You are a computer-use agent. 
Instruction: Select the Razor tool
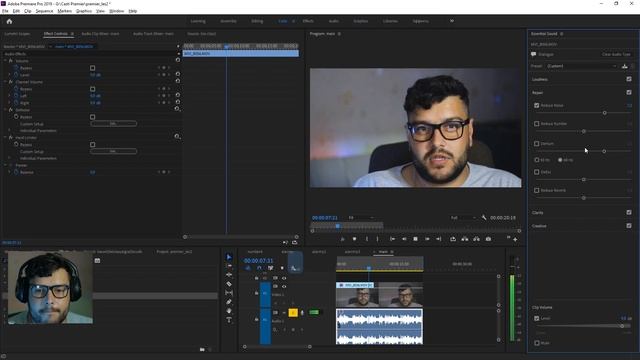(229, 284)
